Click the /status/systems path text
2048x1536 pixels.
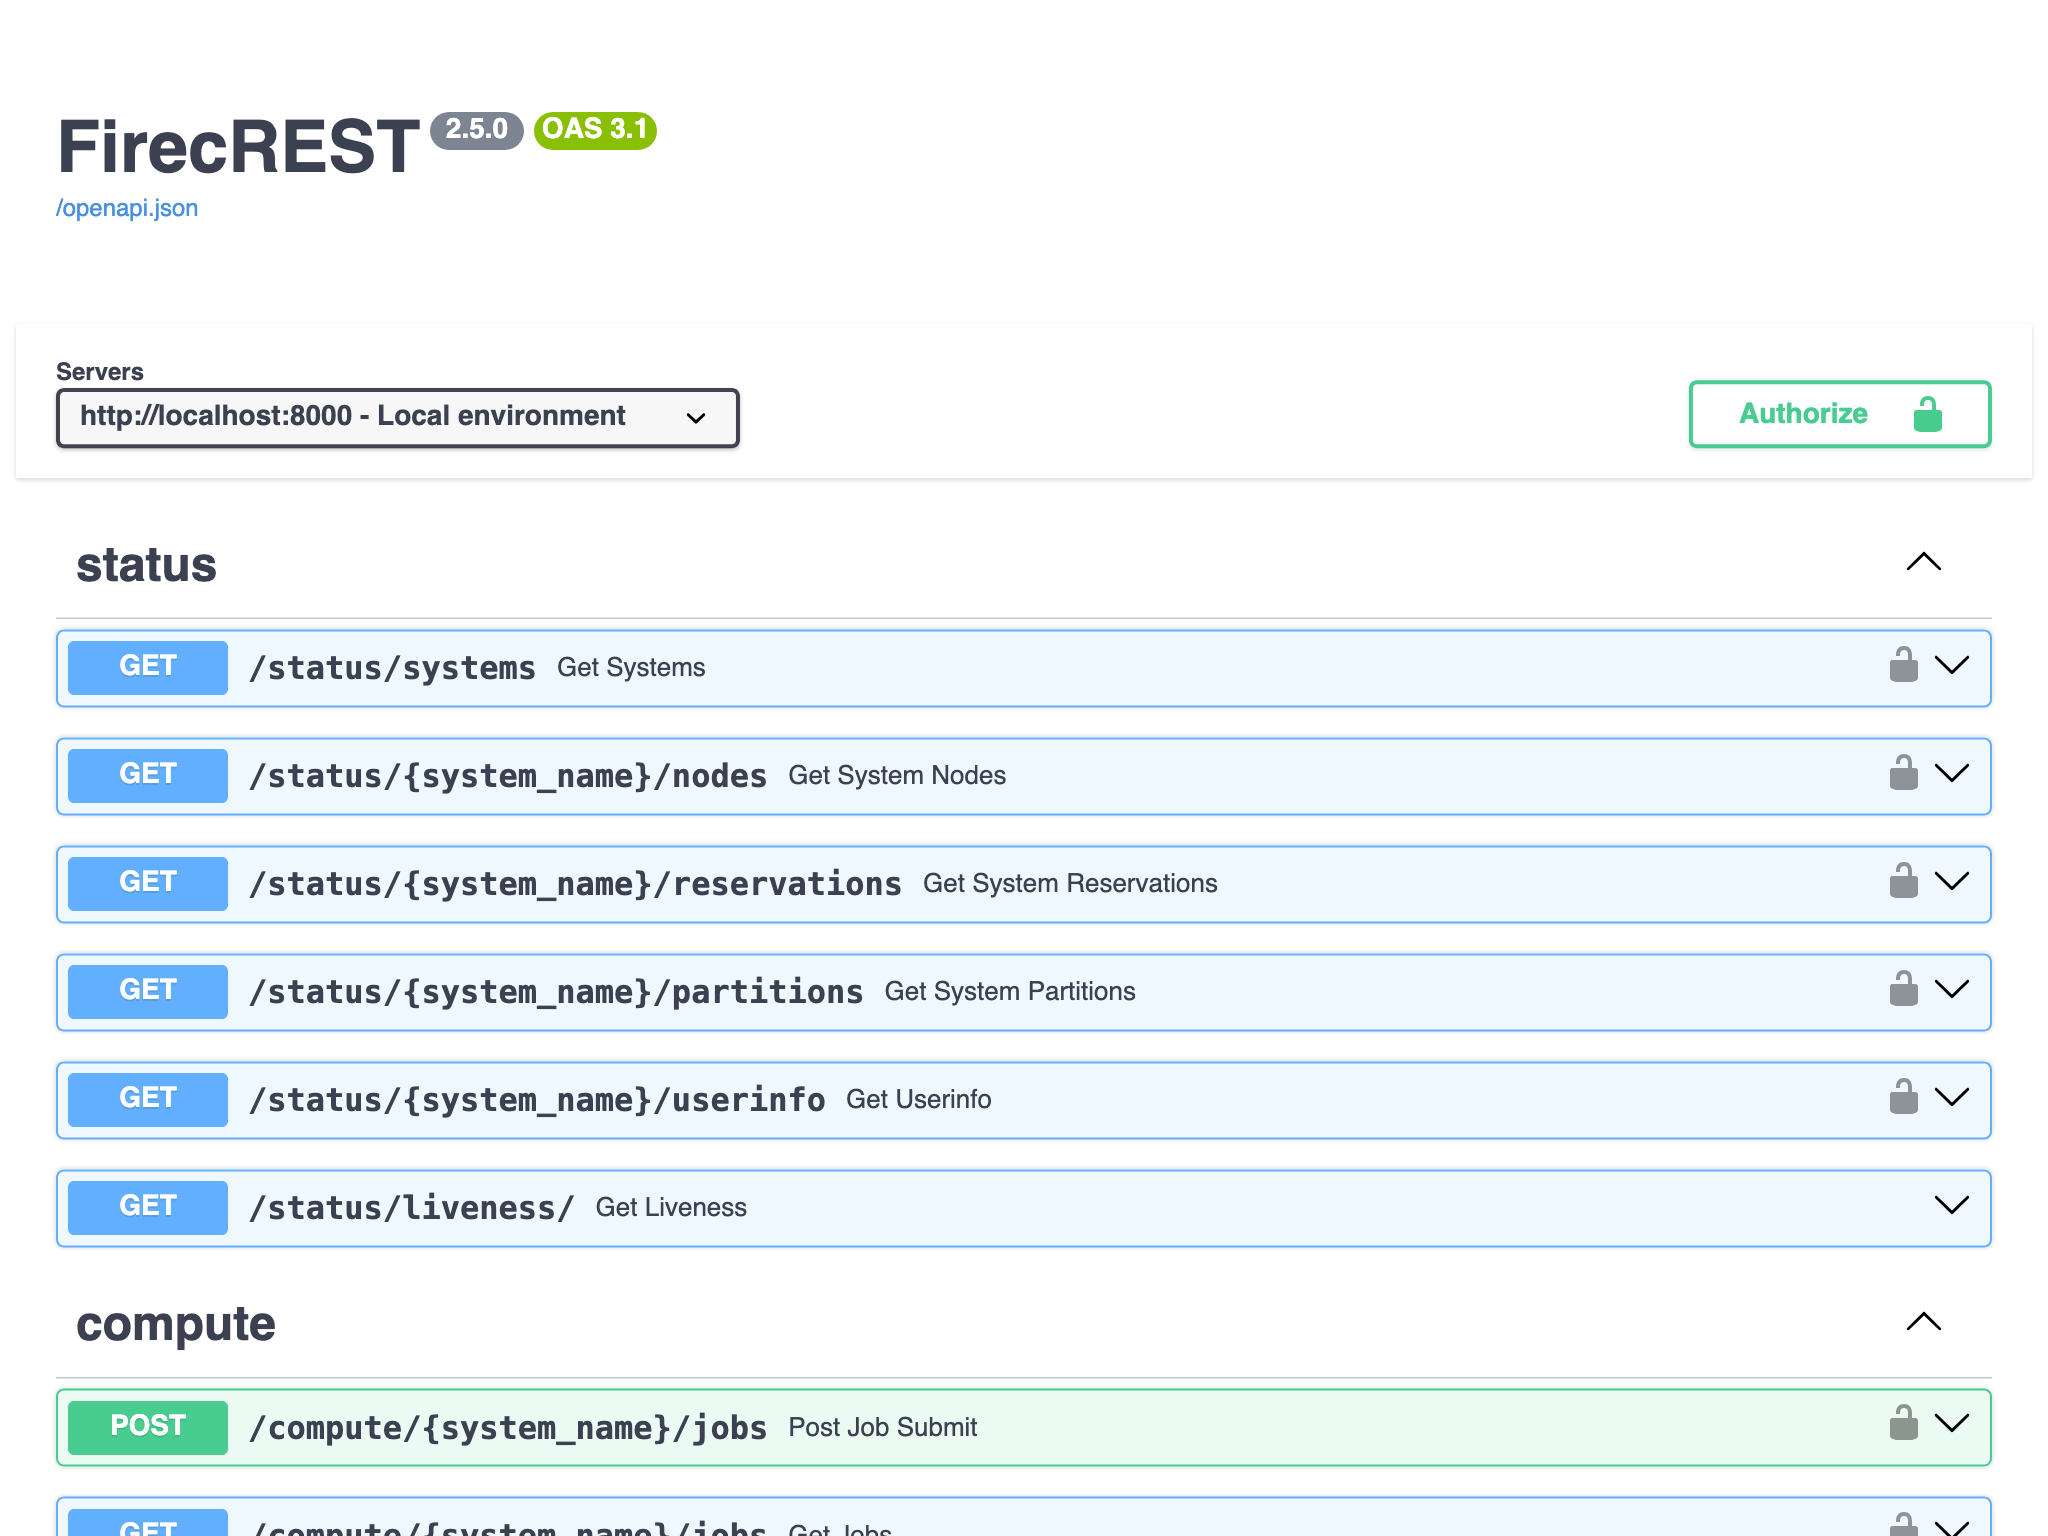[393, 668]
